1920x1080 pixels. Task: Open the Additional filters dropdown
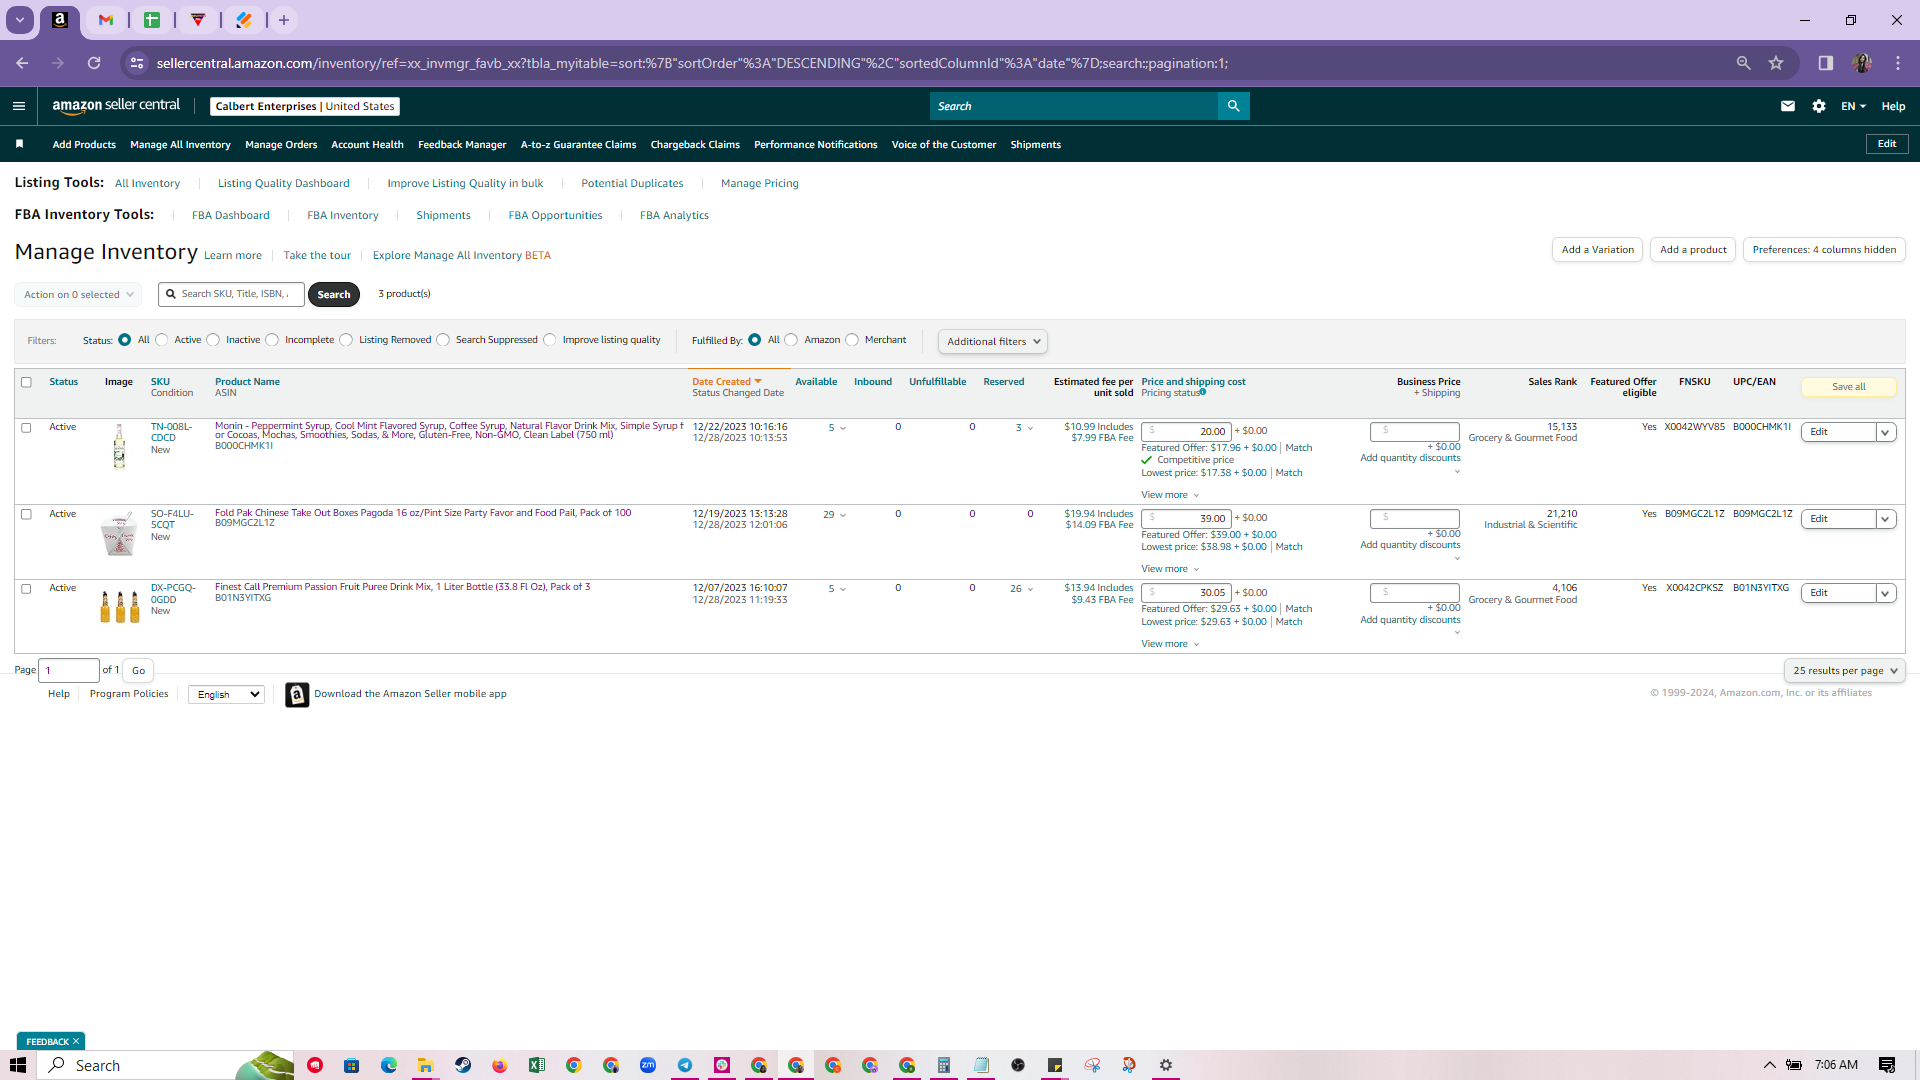[x=992, y=342]
